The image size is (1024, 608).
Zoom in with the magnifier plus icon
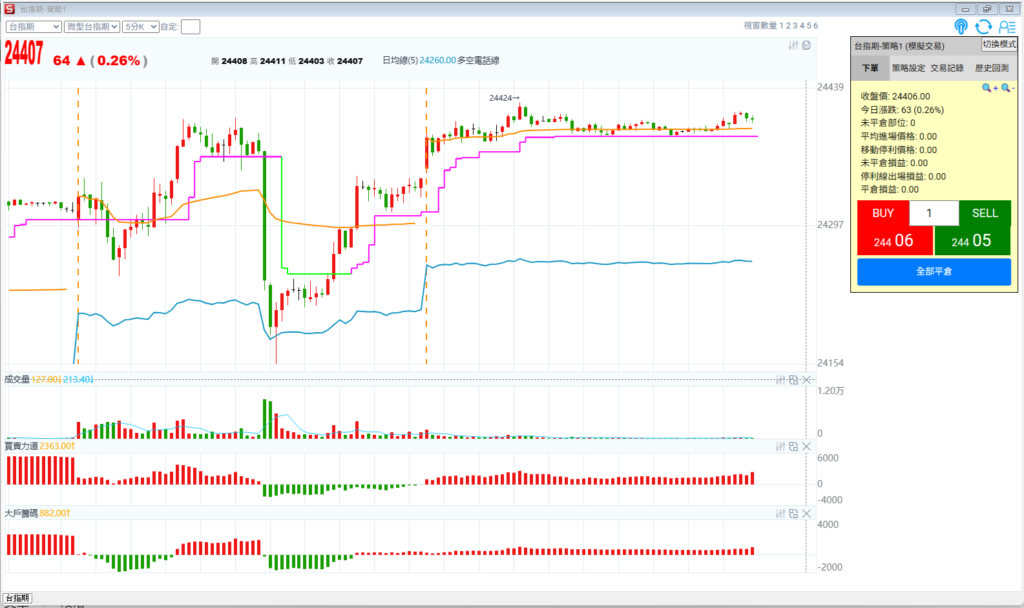[x=988, y=88]
